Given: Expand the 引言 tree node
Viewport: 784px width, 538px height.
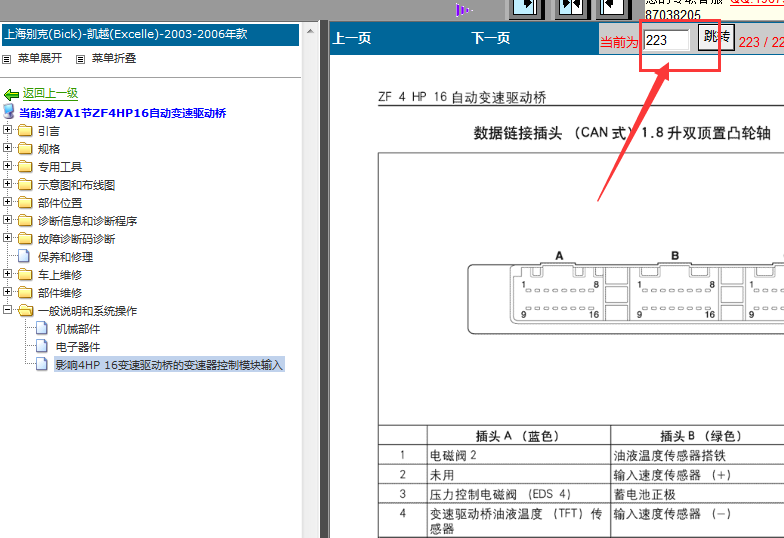Looking at the screenshot, I should 7,130.
